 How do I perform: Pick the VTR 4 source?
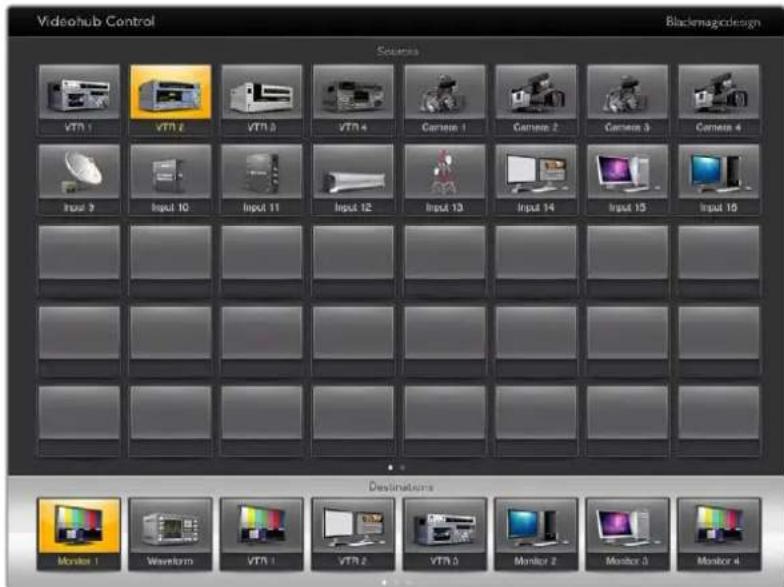coord(353,100)
